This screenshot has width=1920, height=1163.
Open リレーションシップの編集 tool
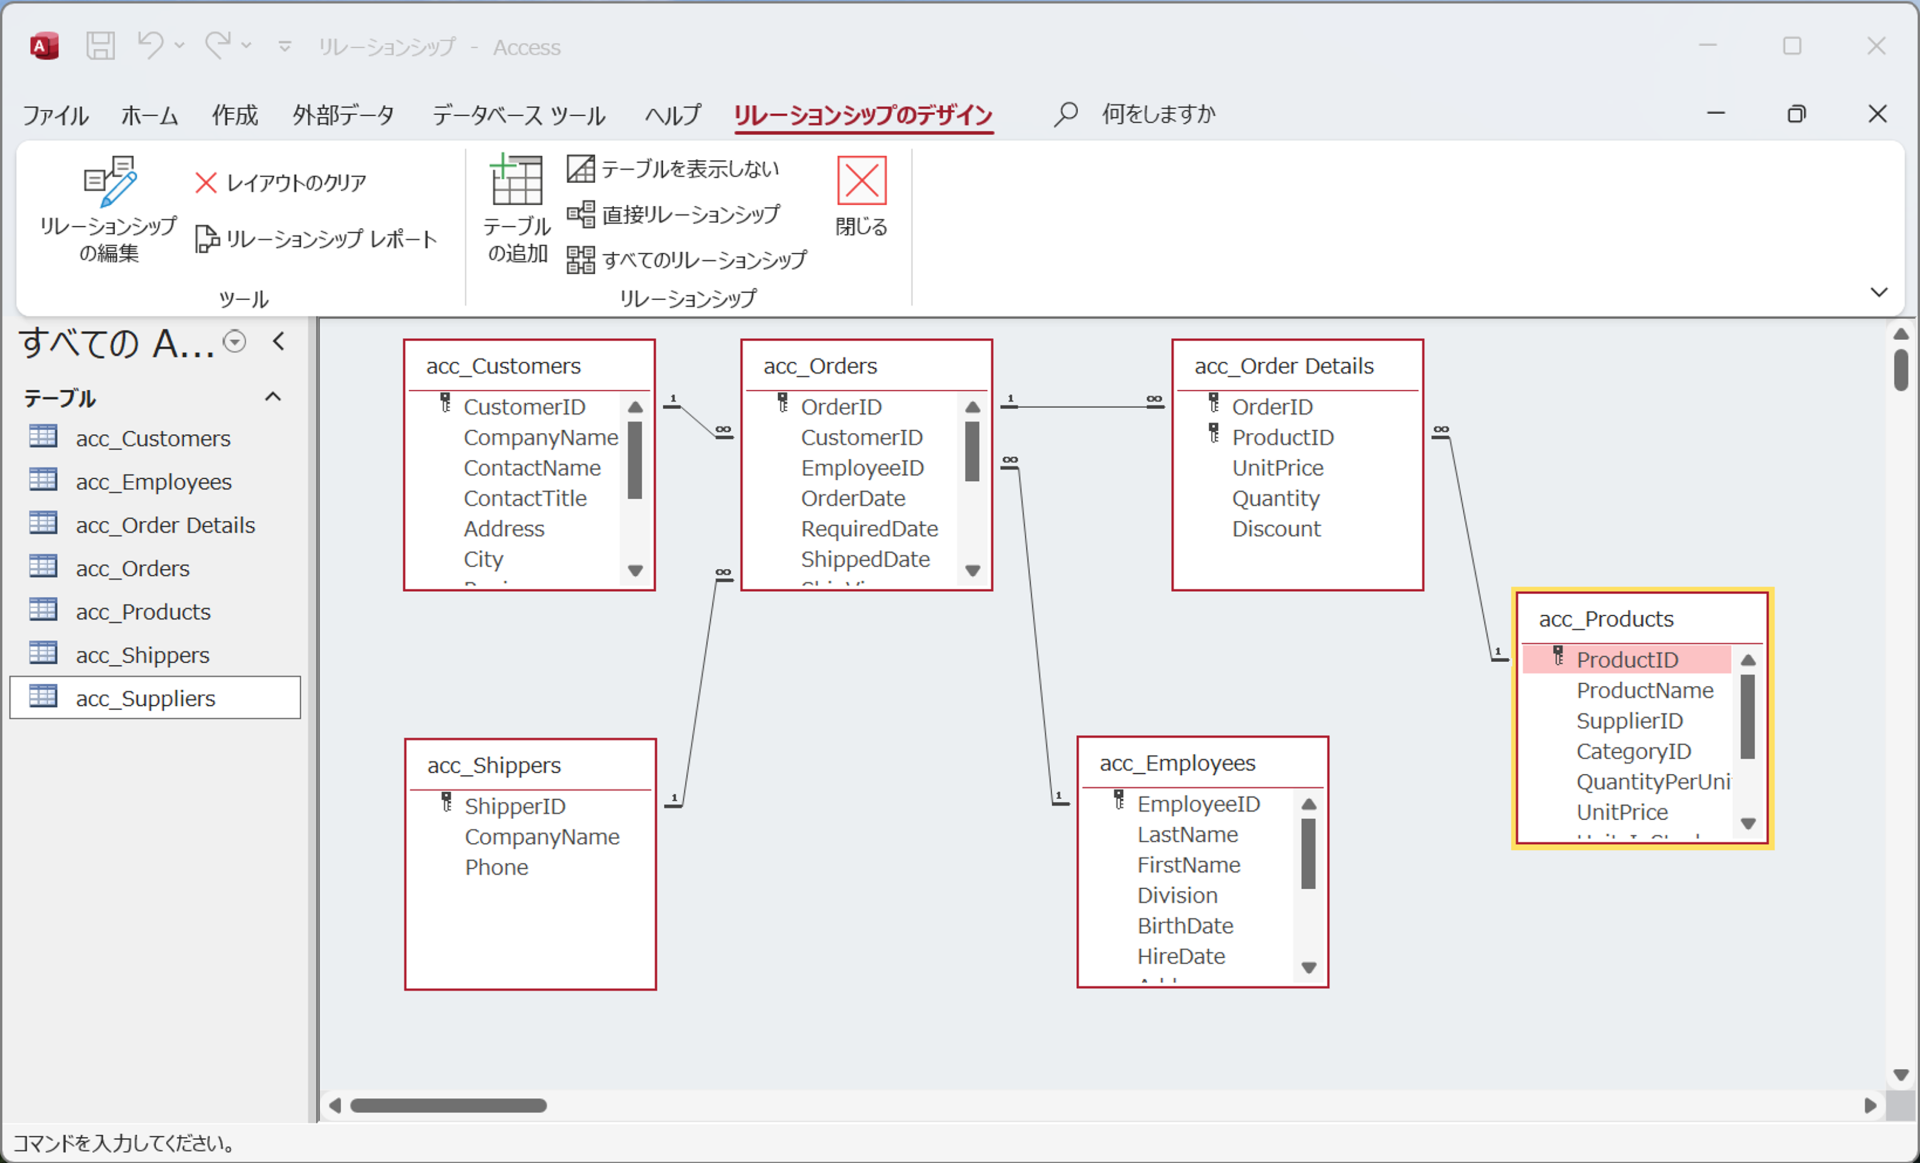[108, 209]
